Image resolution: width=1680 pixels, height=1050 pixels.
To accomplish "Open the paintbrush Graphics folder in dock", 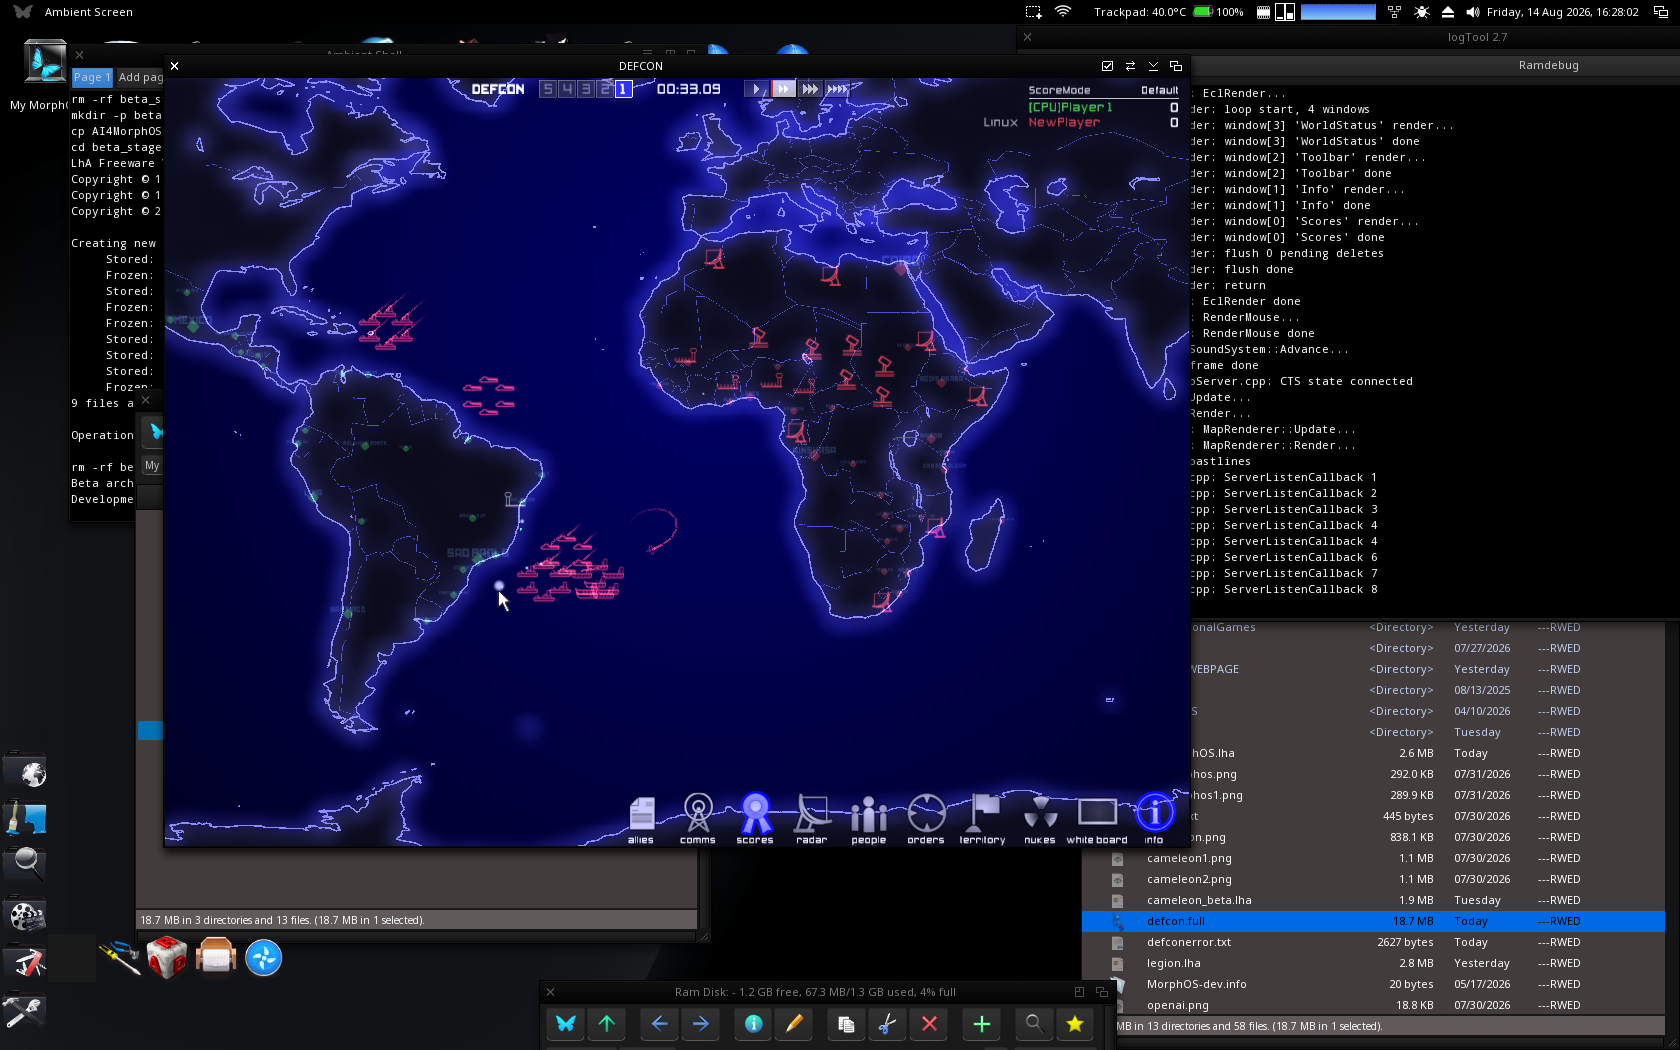I will (26, 818).
